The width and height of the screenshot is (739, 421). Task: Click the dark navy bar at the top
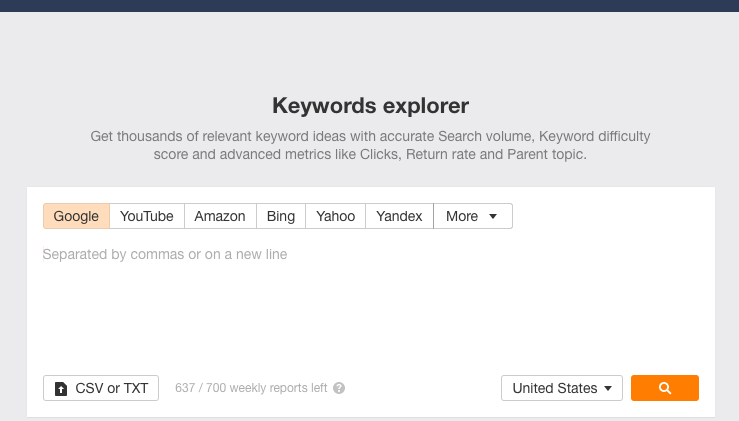click(x=370, y=5)
